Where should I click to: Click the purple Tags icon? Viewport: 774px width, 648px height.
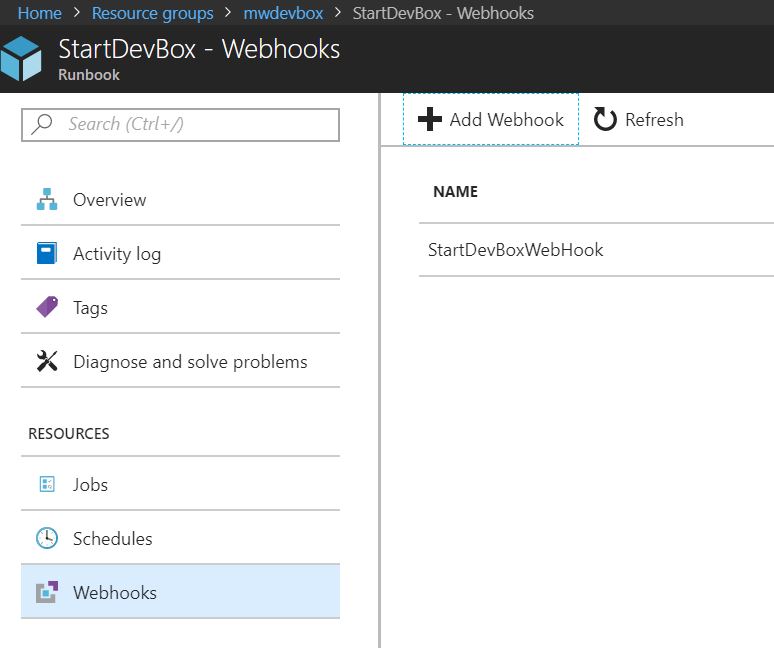(x=47, y=307)
